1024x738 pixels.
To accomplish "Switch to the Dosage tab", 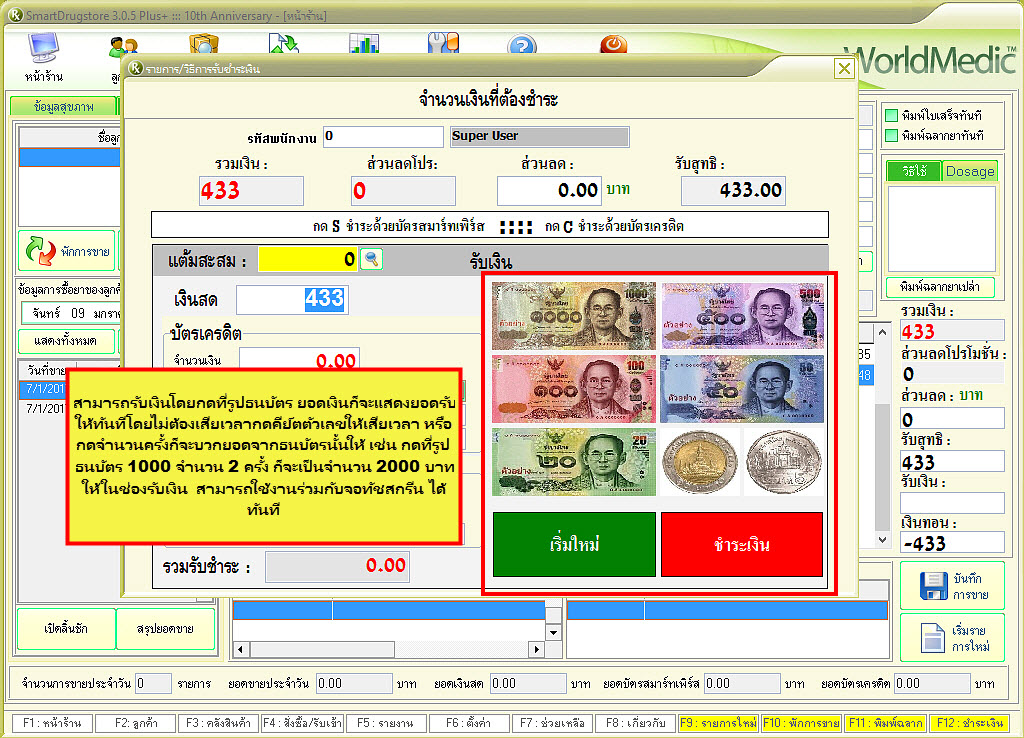I will tap(970, 171).
